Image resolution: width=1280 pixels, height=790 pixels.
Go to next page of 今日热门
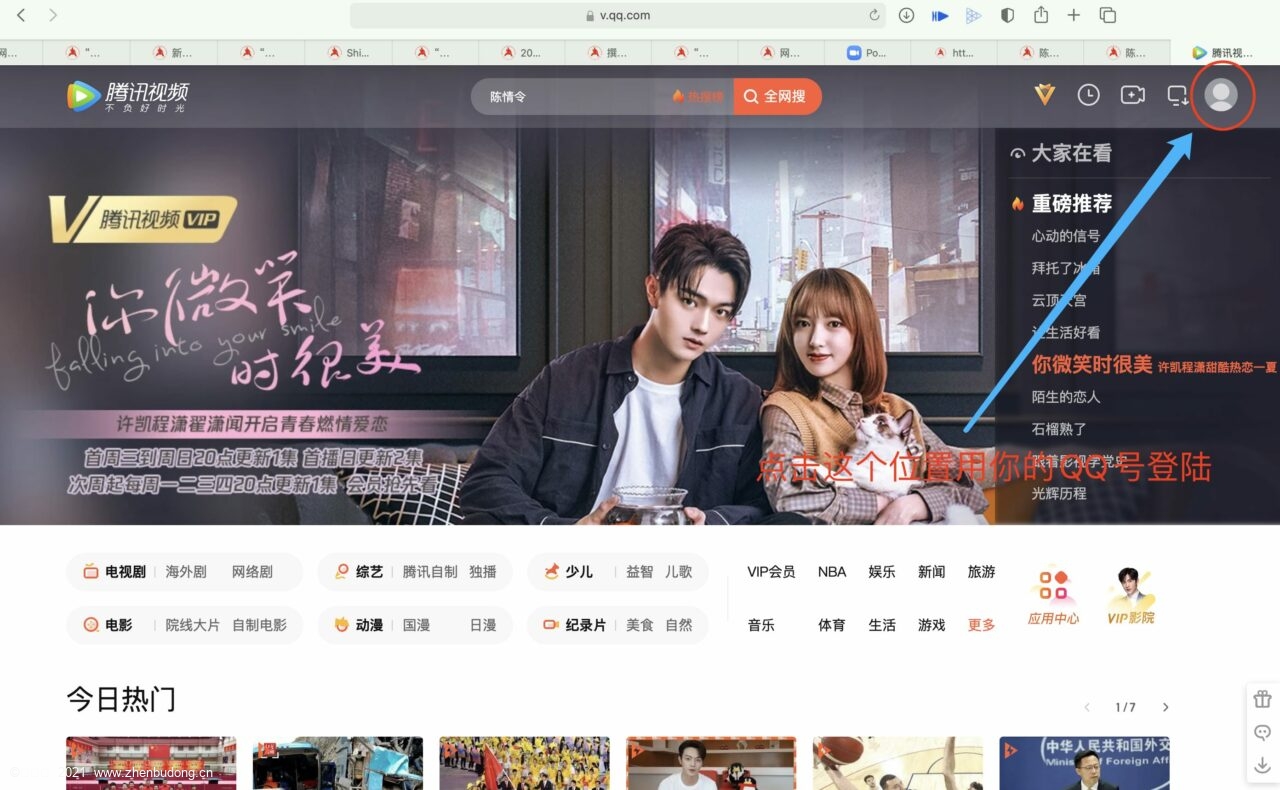[1165, 707]
